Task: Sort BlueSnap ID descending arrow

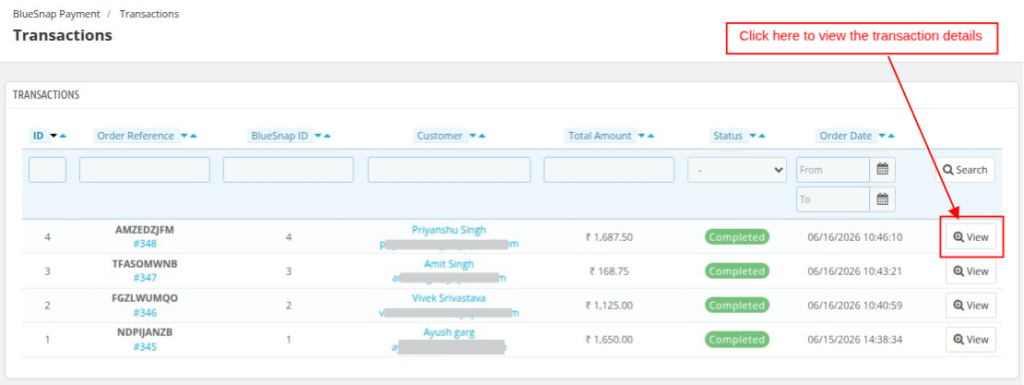Action: 318,136
